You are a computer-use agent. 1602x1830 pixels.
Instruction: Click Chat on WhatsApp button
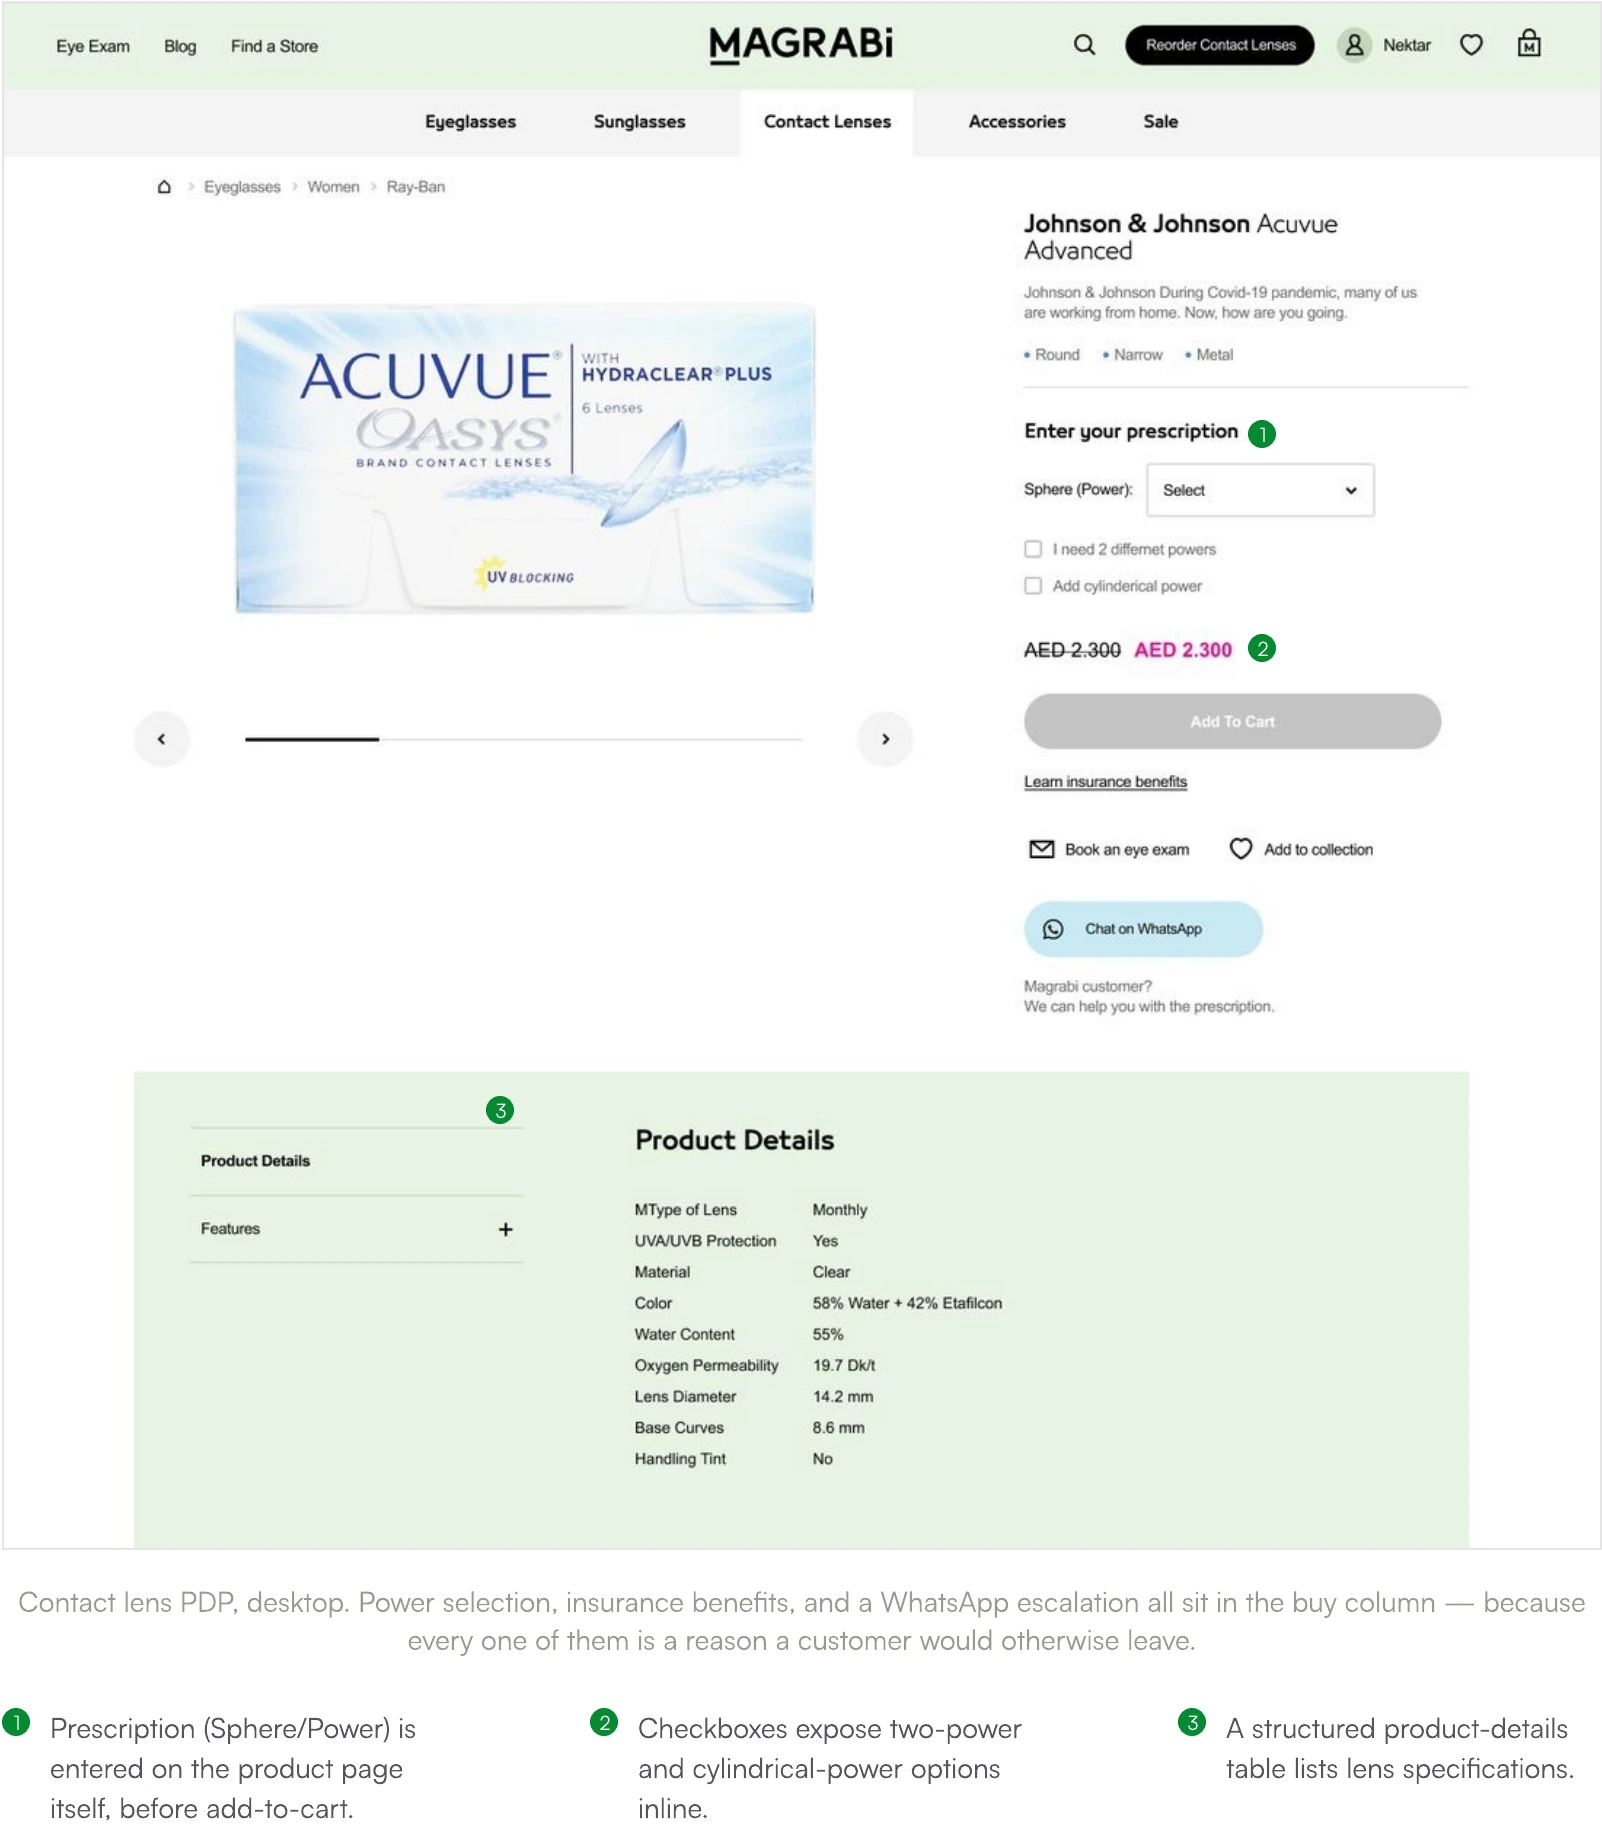coord(1143,929)
